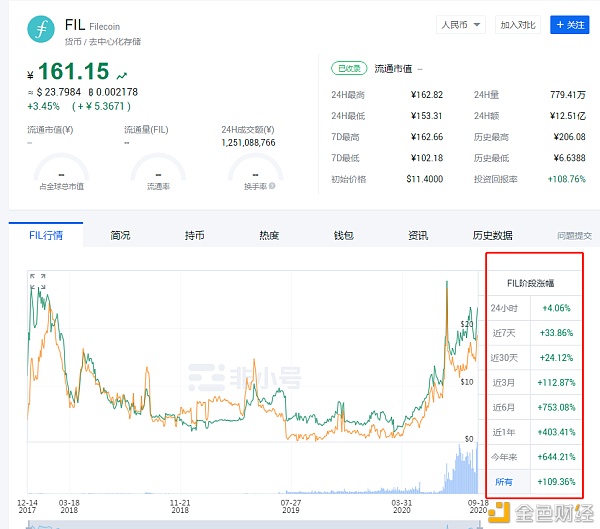The image size is (600, 529).
Task: Click the Filecoin logo icon
Action: coord(41,29)
